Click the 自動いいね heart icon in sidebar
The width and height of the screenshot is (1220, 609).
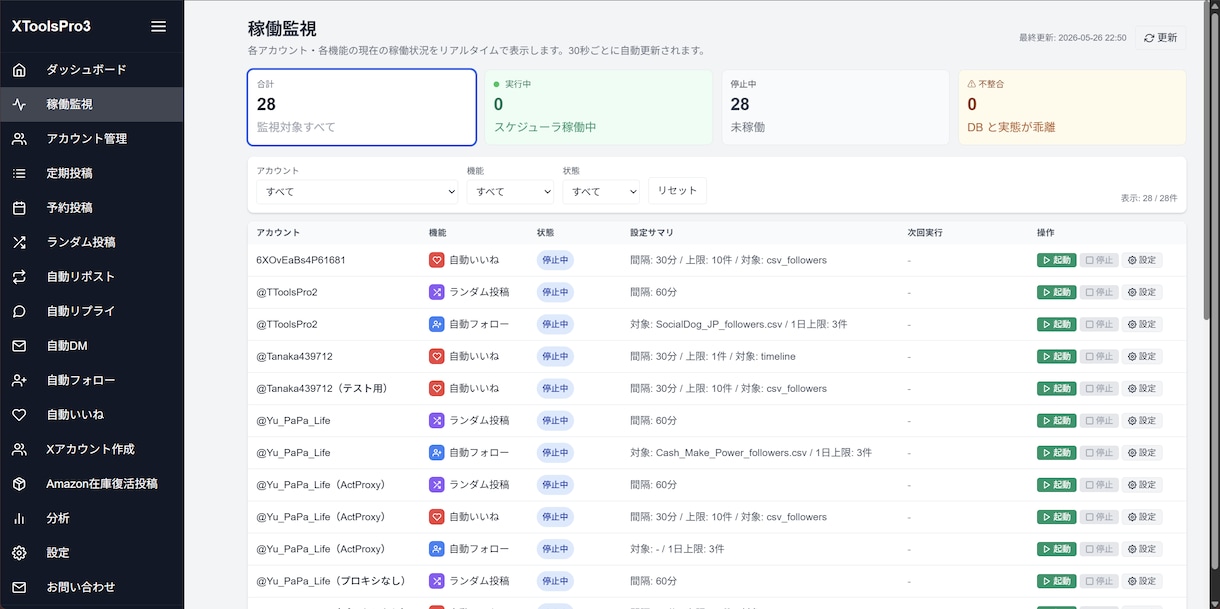19,415
